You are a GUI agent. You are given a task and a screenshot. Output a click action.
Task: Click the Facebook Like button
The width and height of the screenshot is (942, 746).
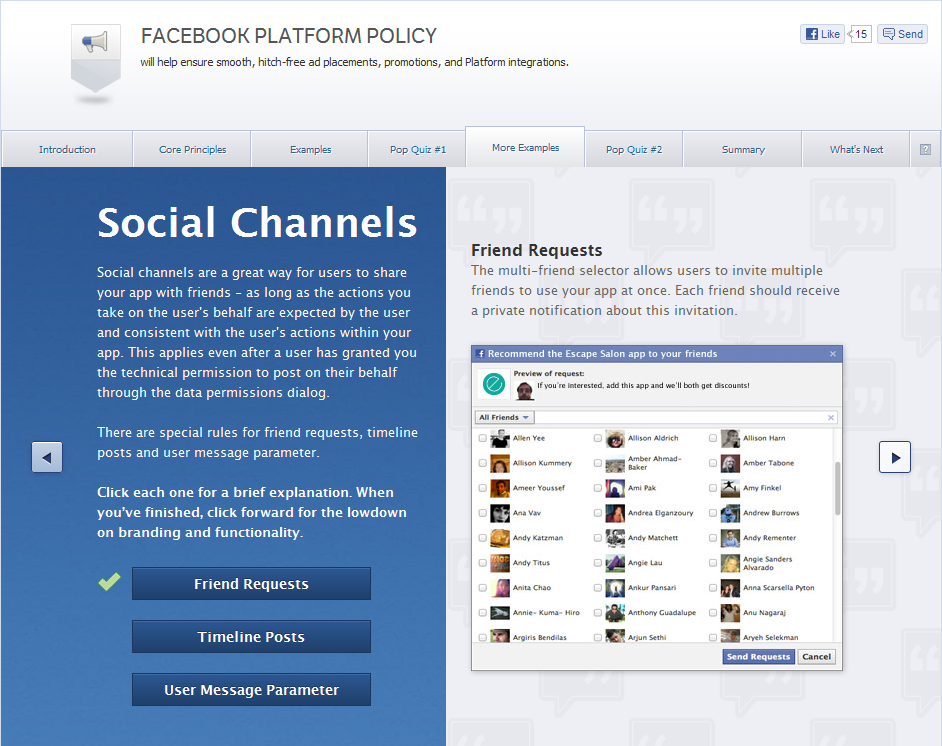pyautogui.click(x=822, y=34)
